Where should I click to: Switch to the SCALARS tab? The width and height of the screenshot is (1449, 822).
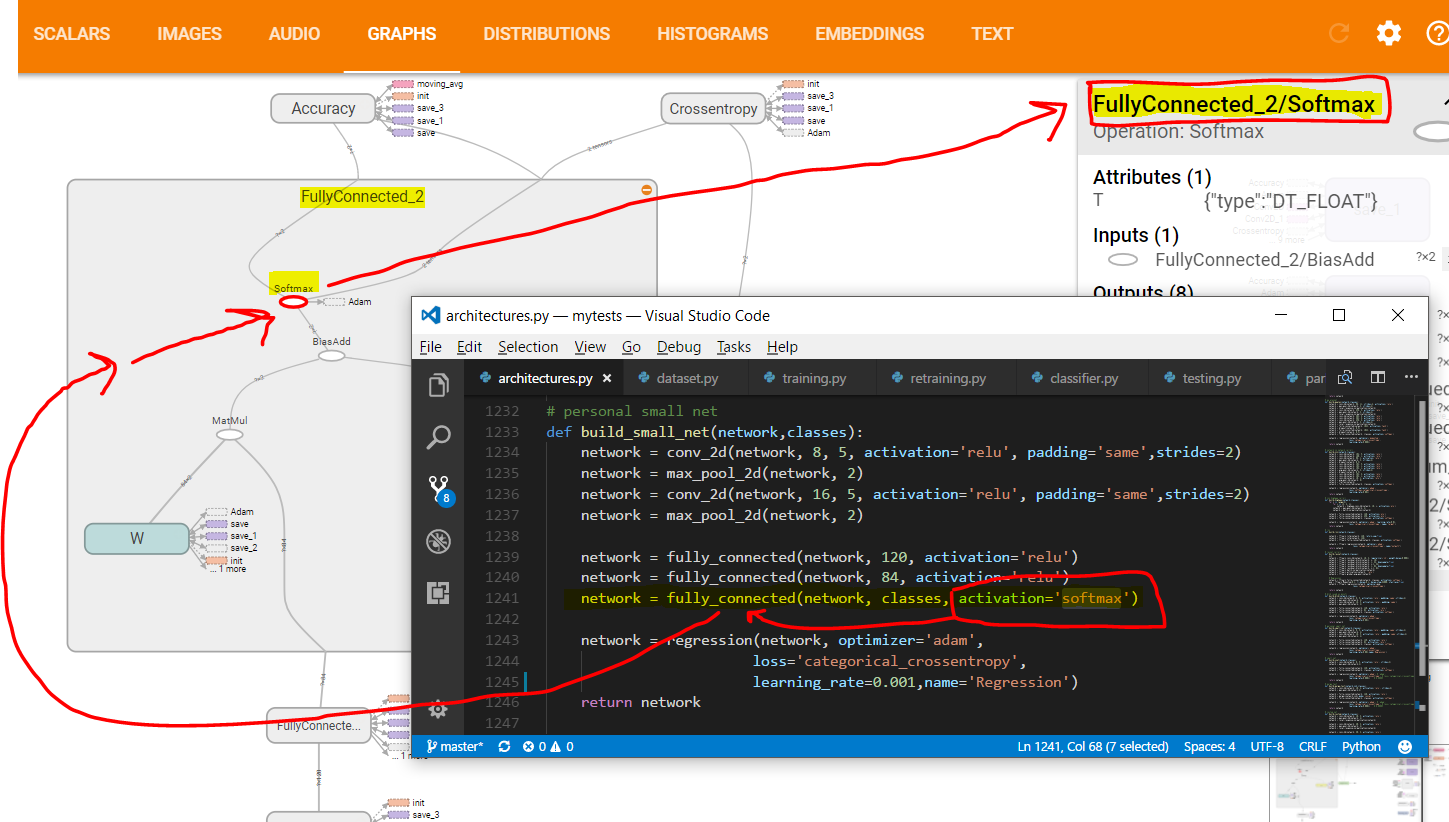(x=72, y=34)
